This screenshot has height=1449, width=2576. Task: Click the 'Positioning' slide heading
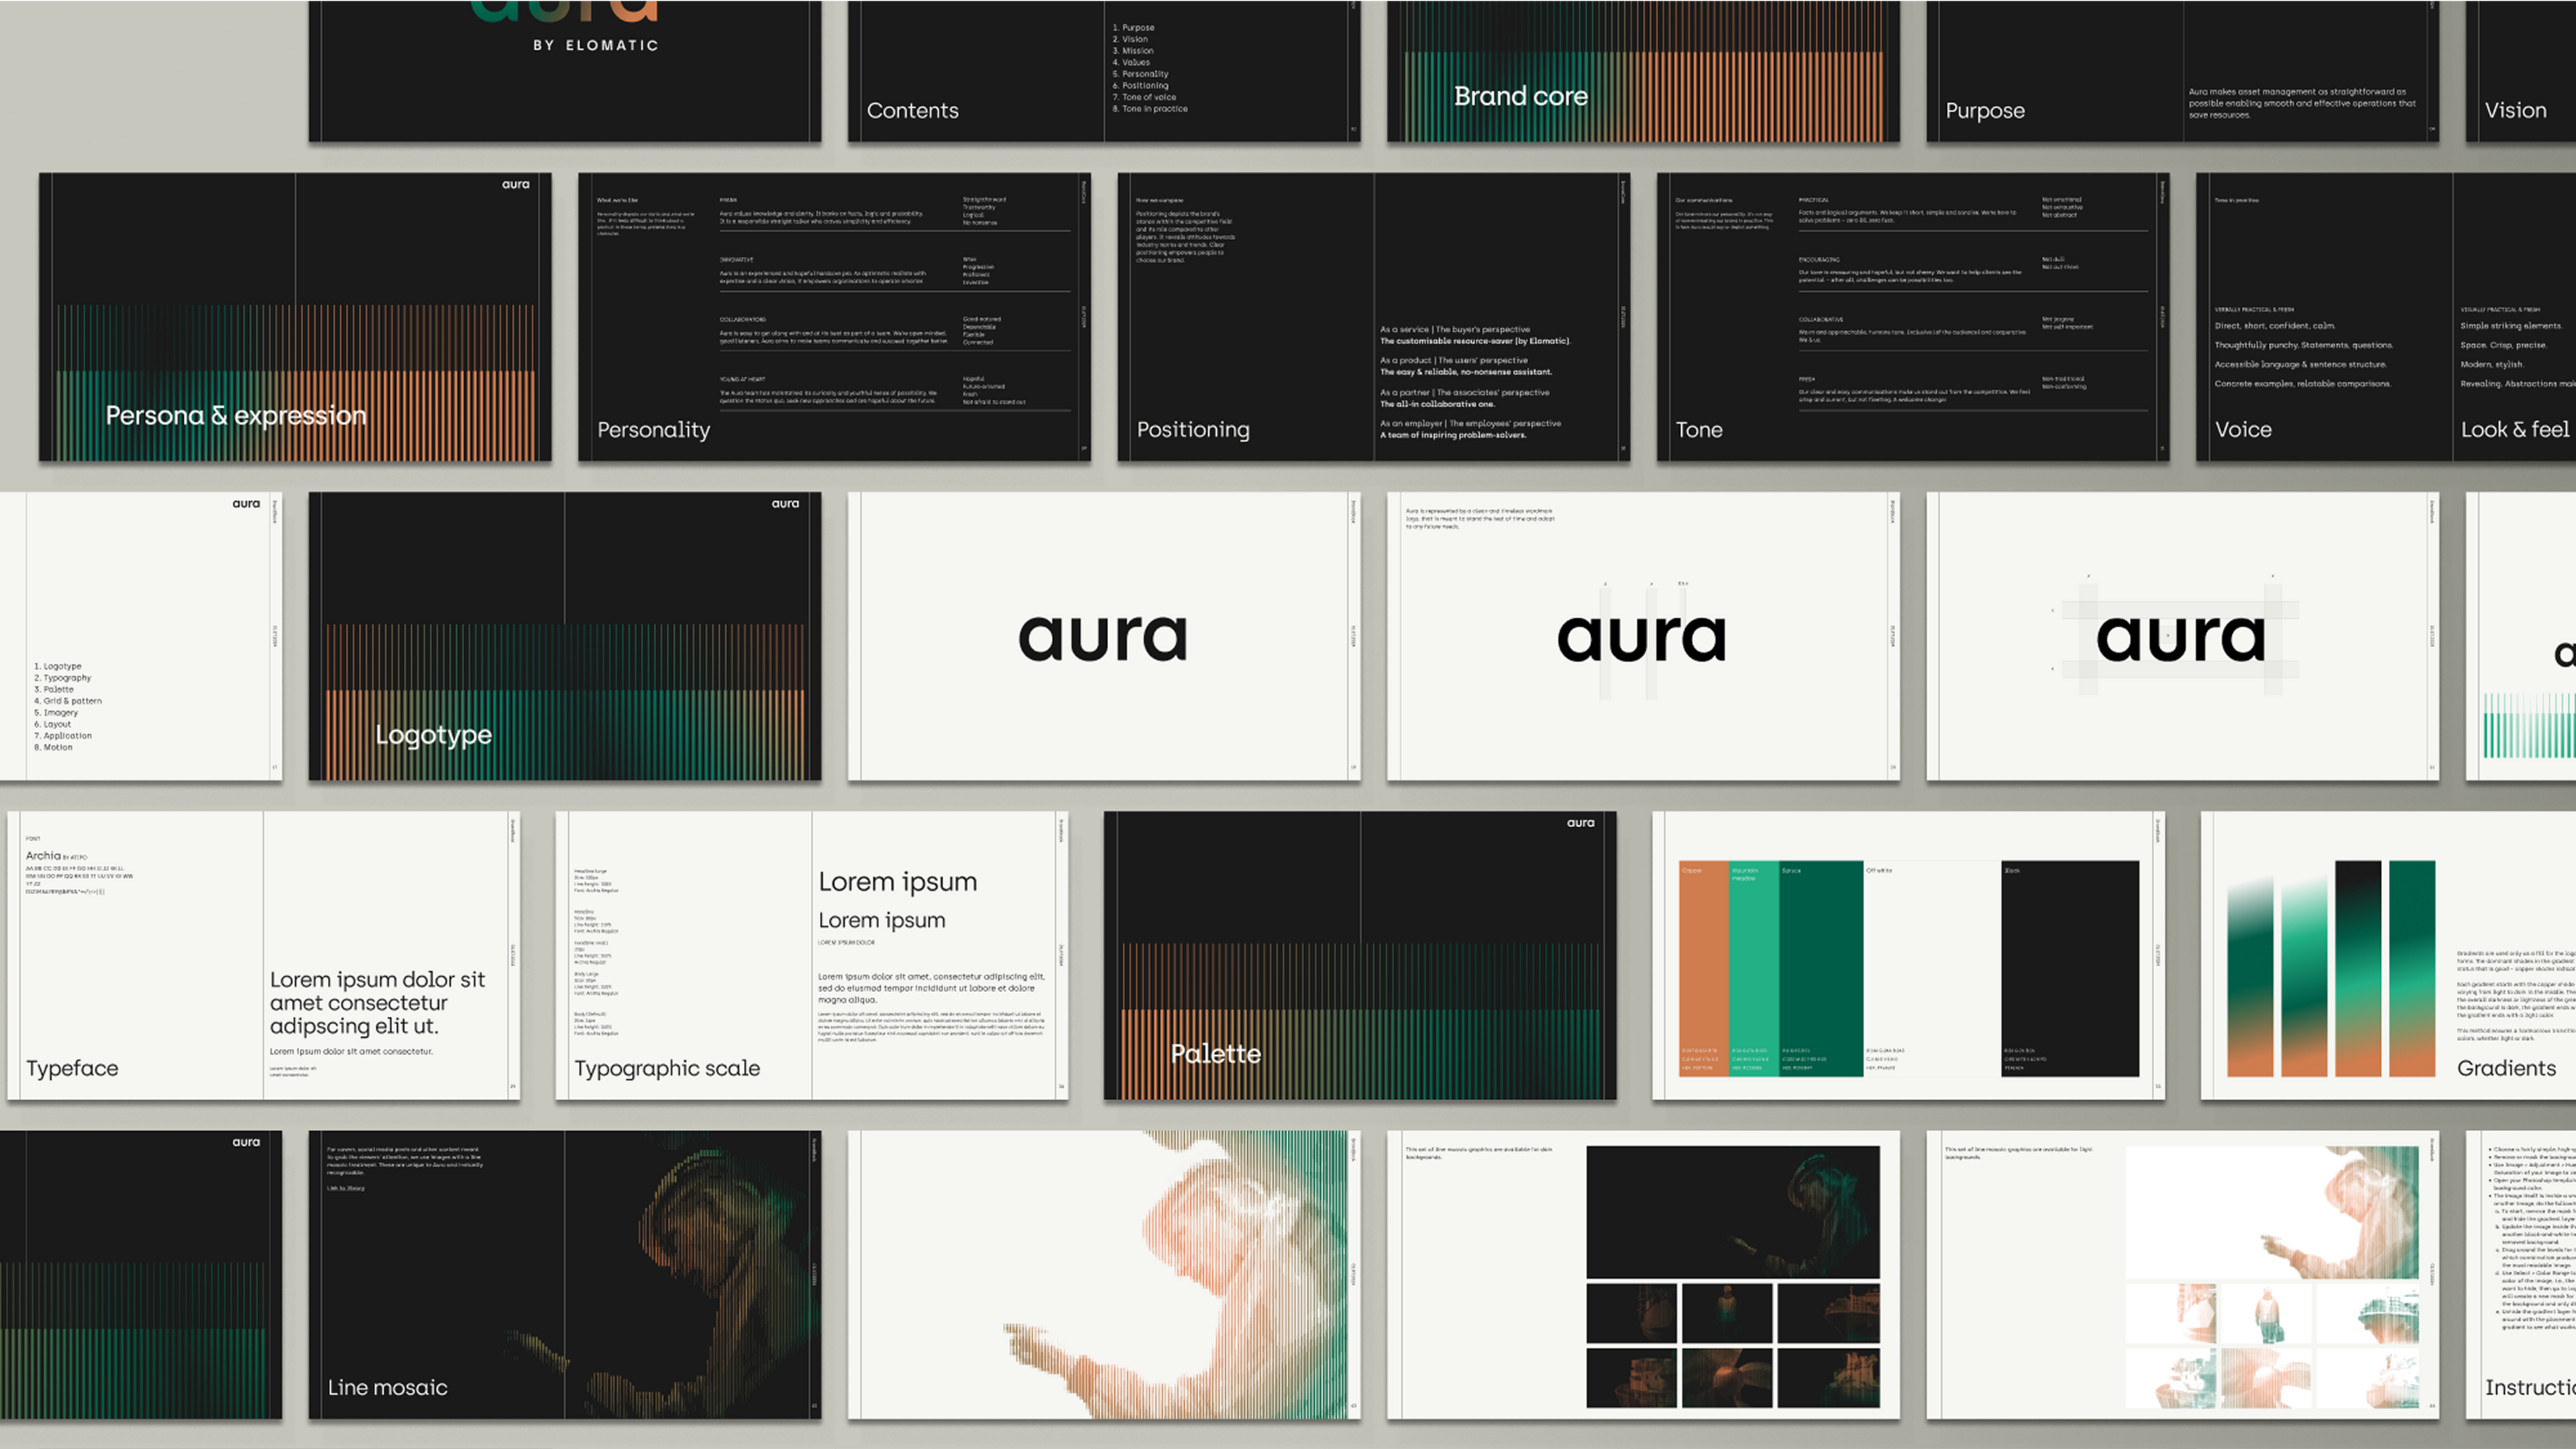pos(1193,430)
